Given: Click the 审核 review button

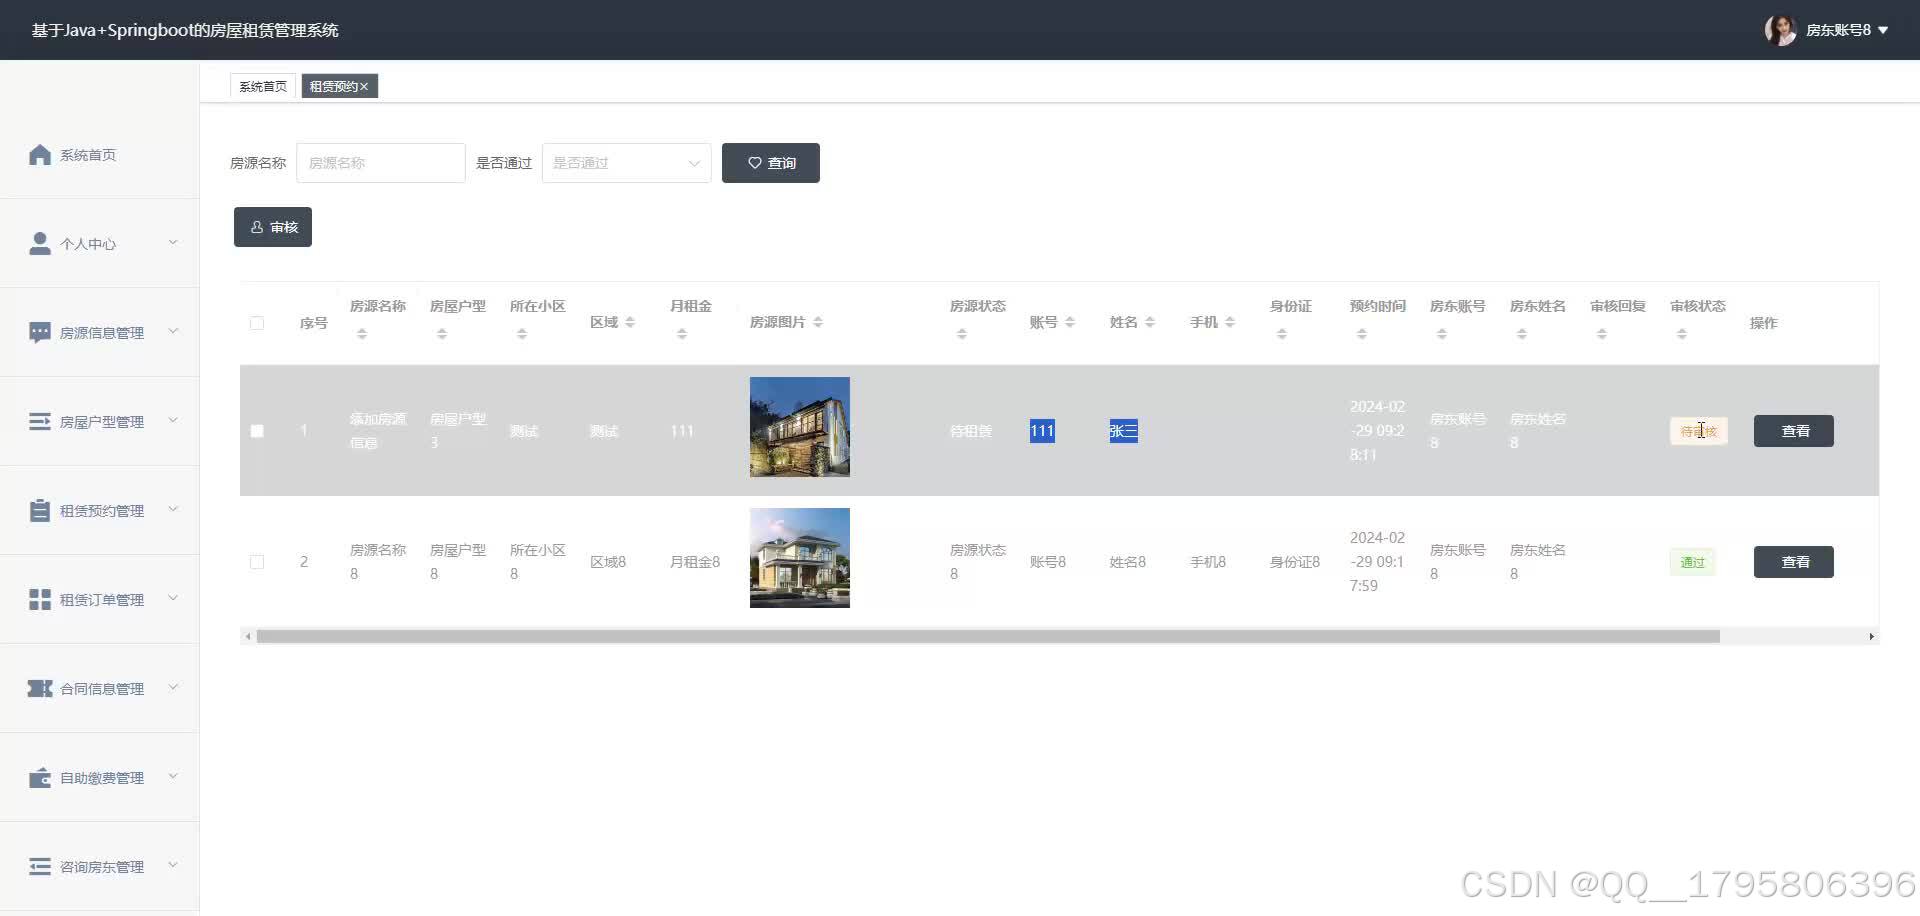Looking at the screenshot, I should [273, 227].
